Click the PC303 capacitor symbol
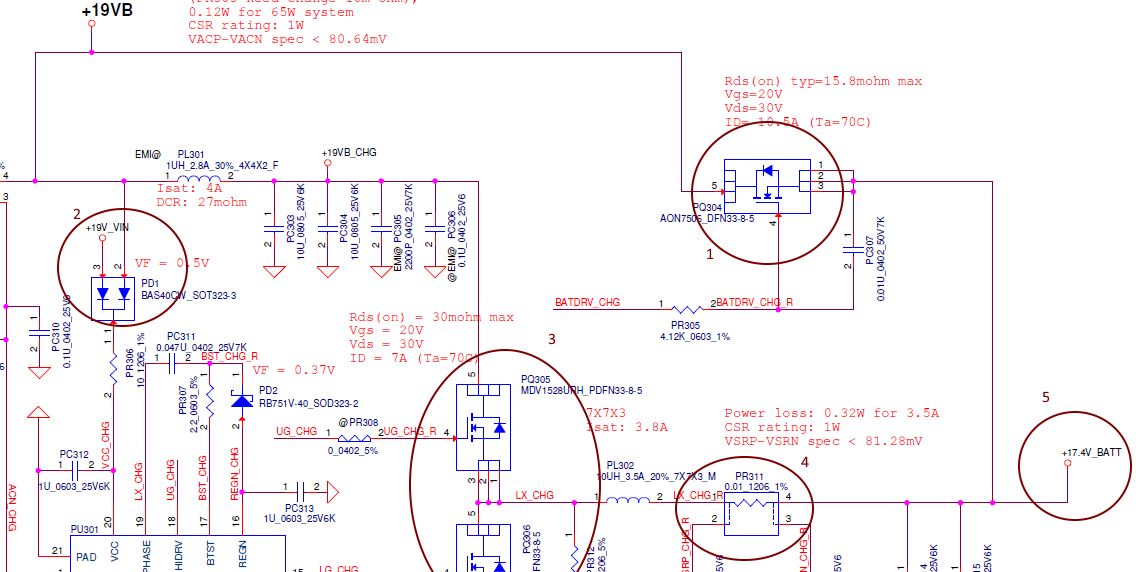The image size is (1140, 572). tap(274, 228)
